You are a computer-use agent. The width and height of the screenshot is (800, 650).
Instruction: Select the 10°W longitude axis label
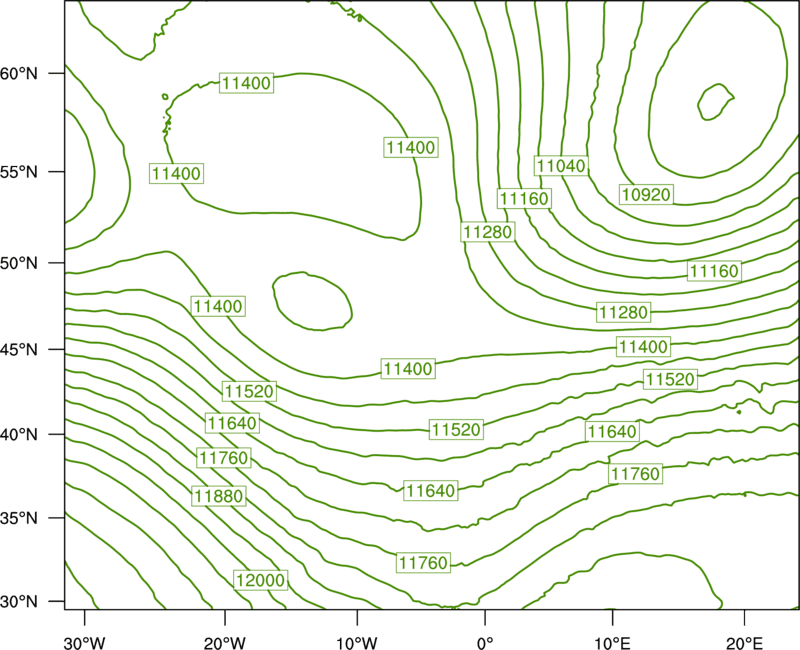[x=357, y=643]
